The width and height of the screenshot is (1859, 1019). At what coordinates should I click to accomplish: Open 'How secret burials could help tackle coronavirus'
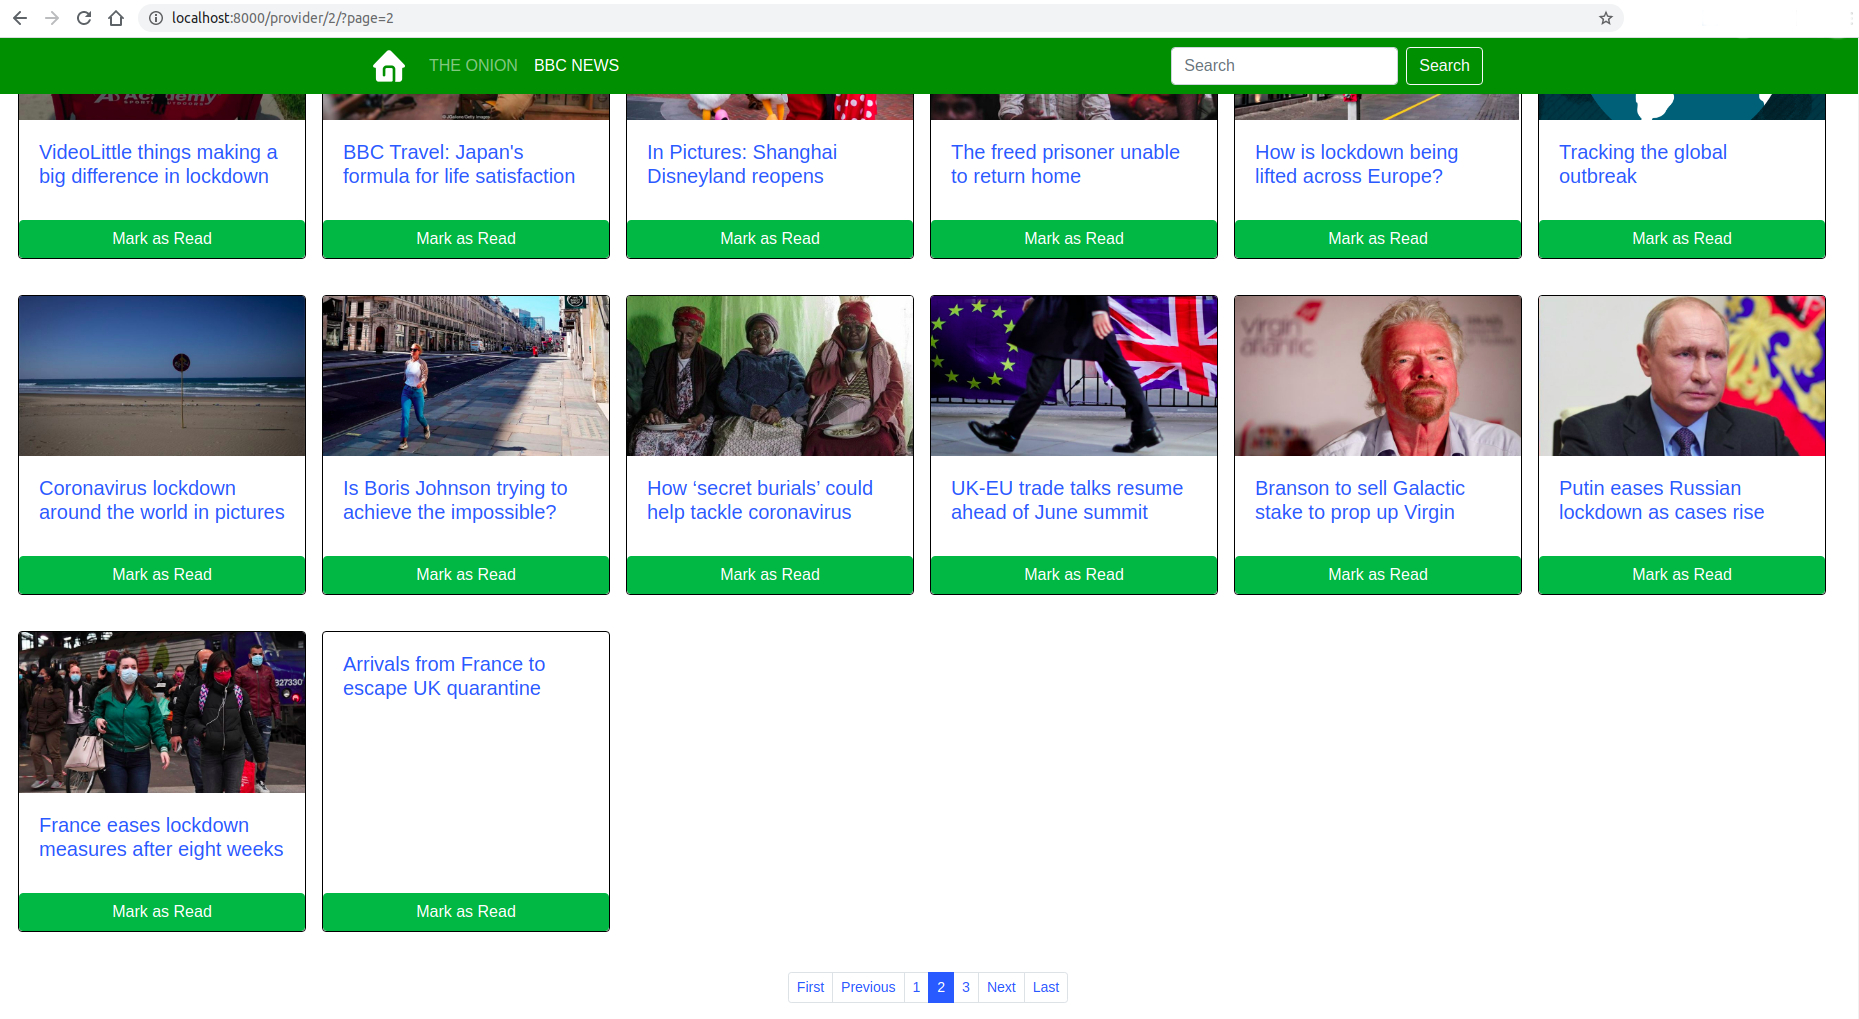coord(760,500)
